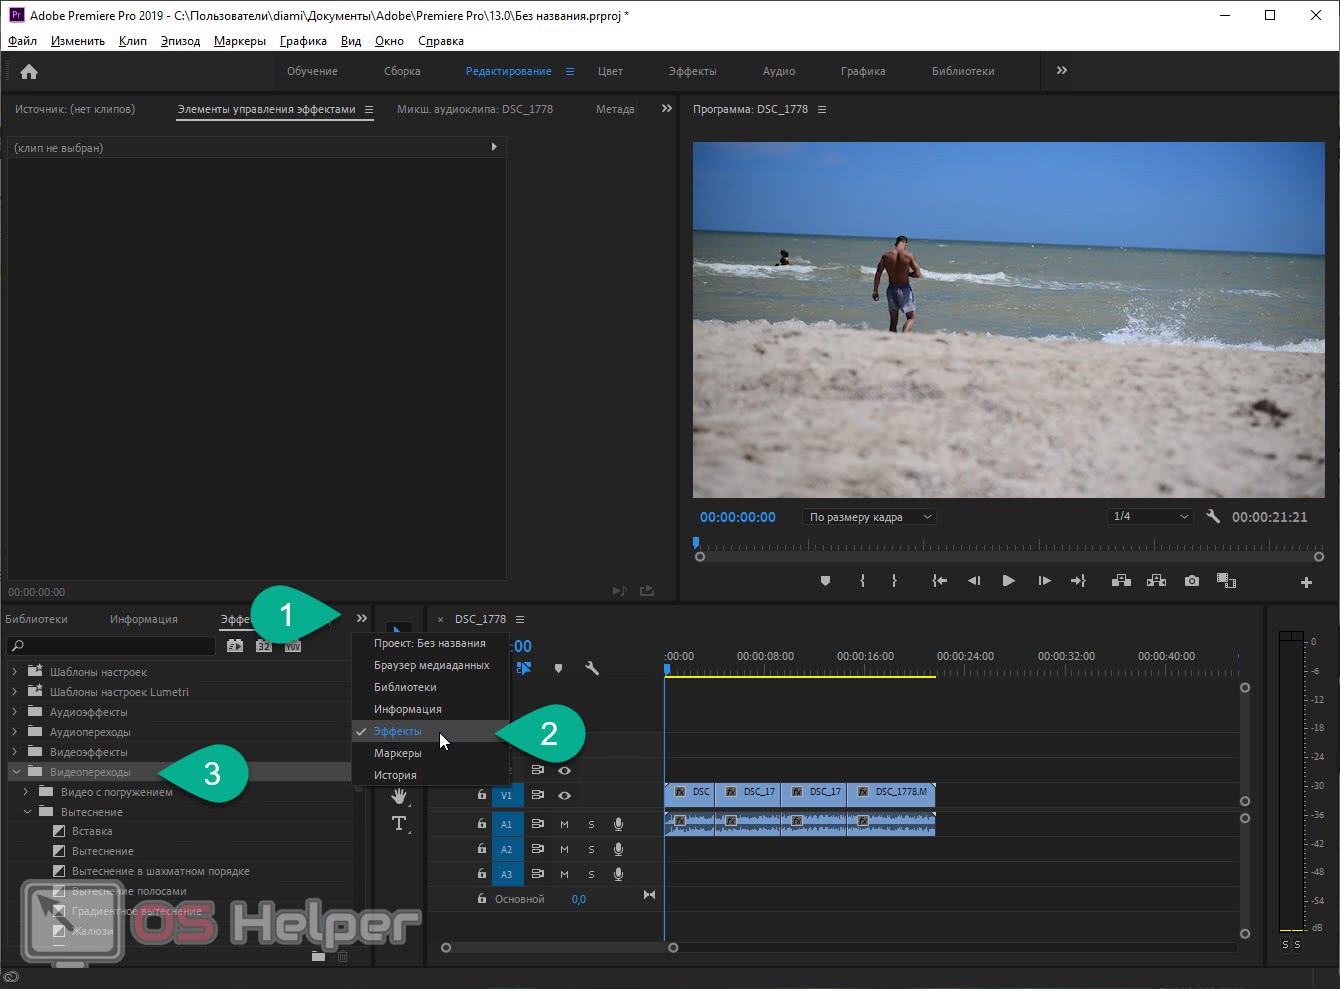Viewport: 1340px width, 989px height.
Task: Expand the Видеоэффекты folder
Action: coord(15,752)
